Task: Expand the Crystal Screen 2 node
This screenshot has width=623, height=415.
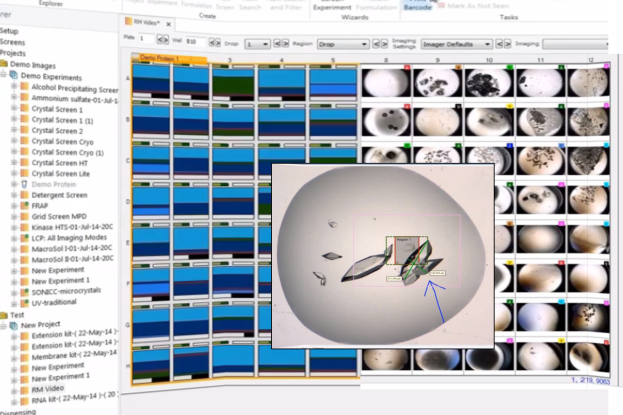Action: (14, 130)
